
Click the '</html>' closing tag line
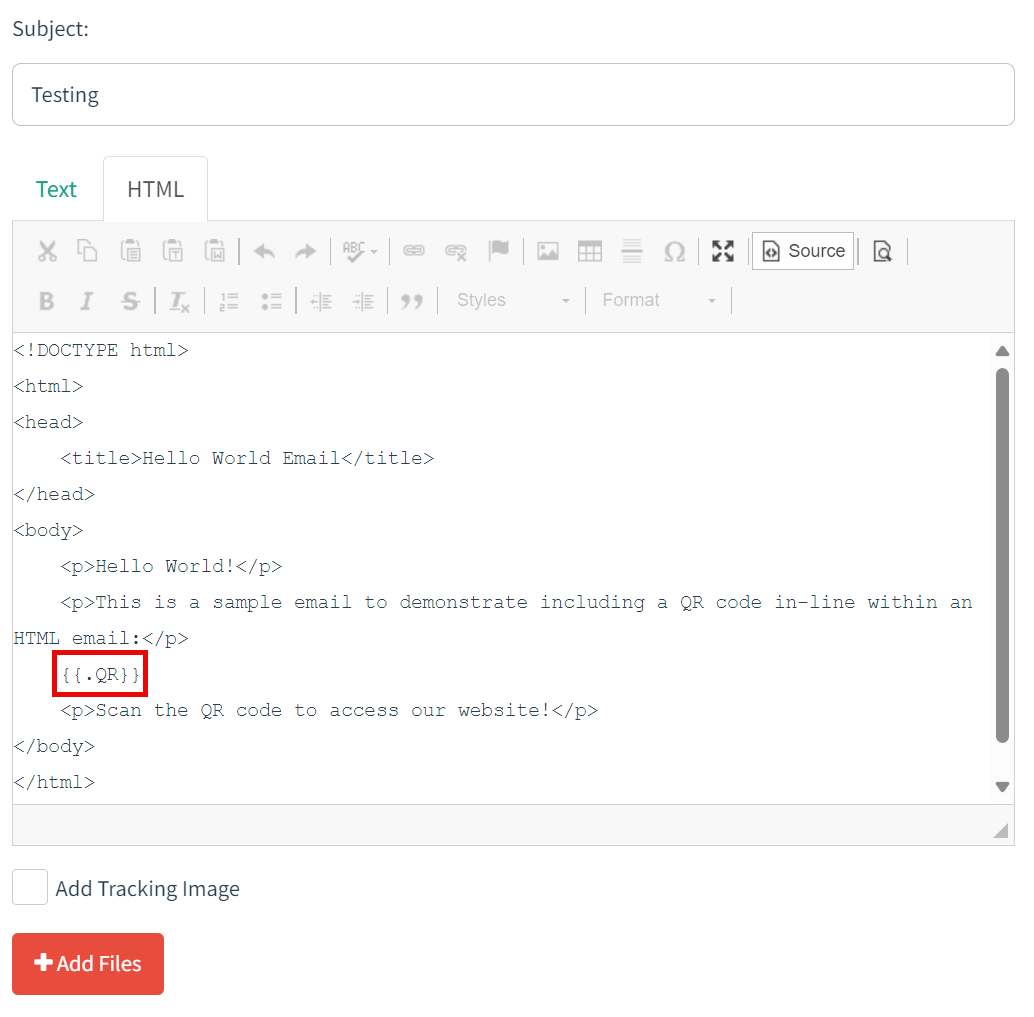(x=54, y=782)
